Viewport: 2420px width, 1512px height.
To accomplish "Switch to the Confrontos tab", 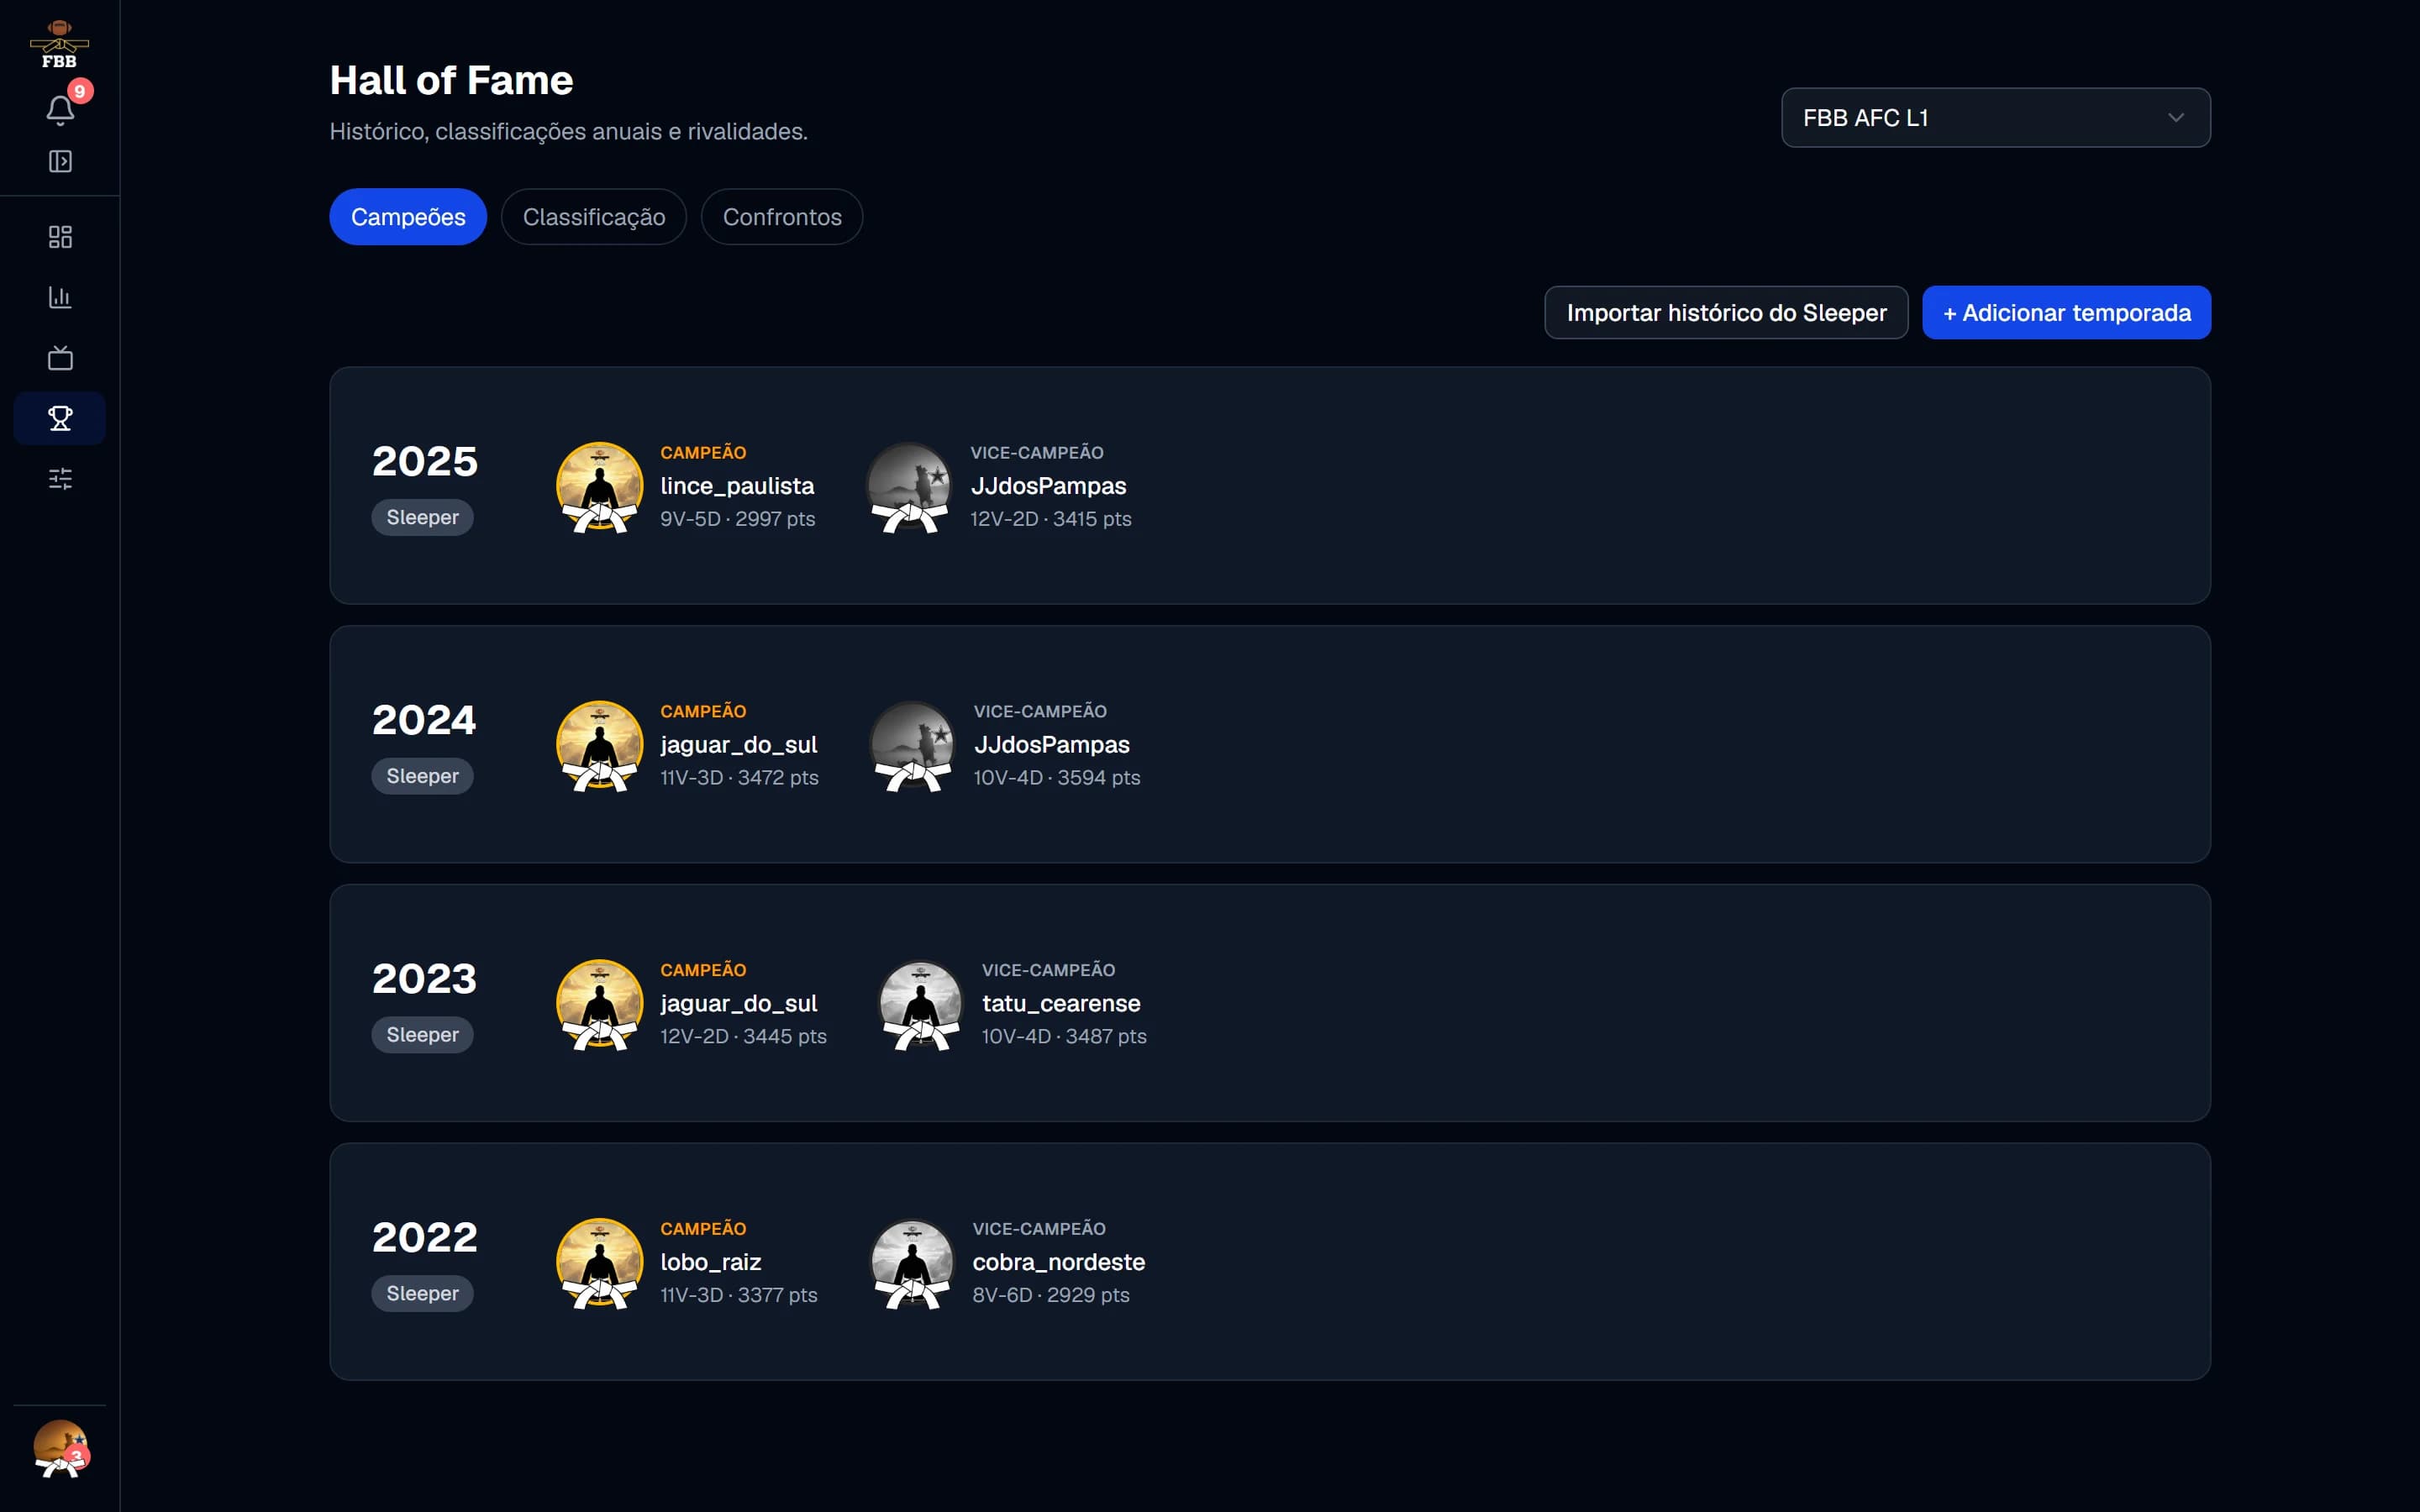I will (782, 217).
